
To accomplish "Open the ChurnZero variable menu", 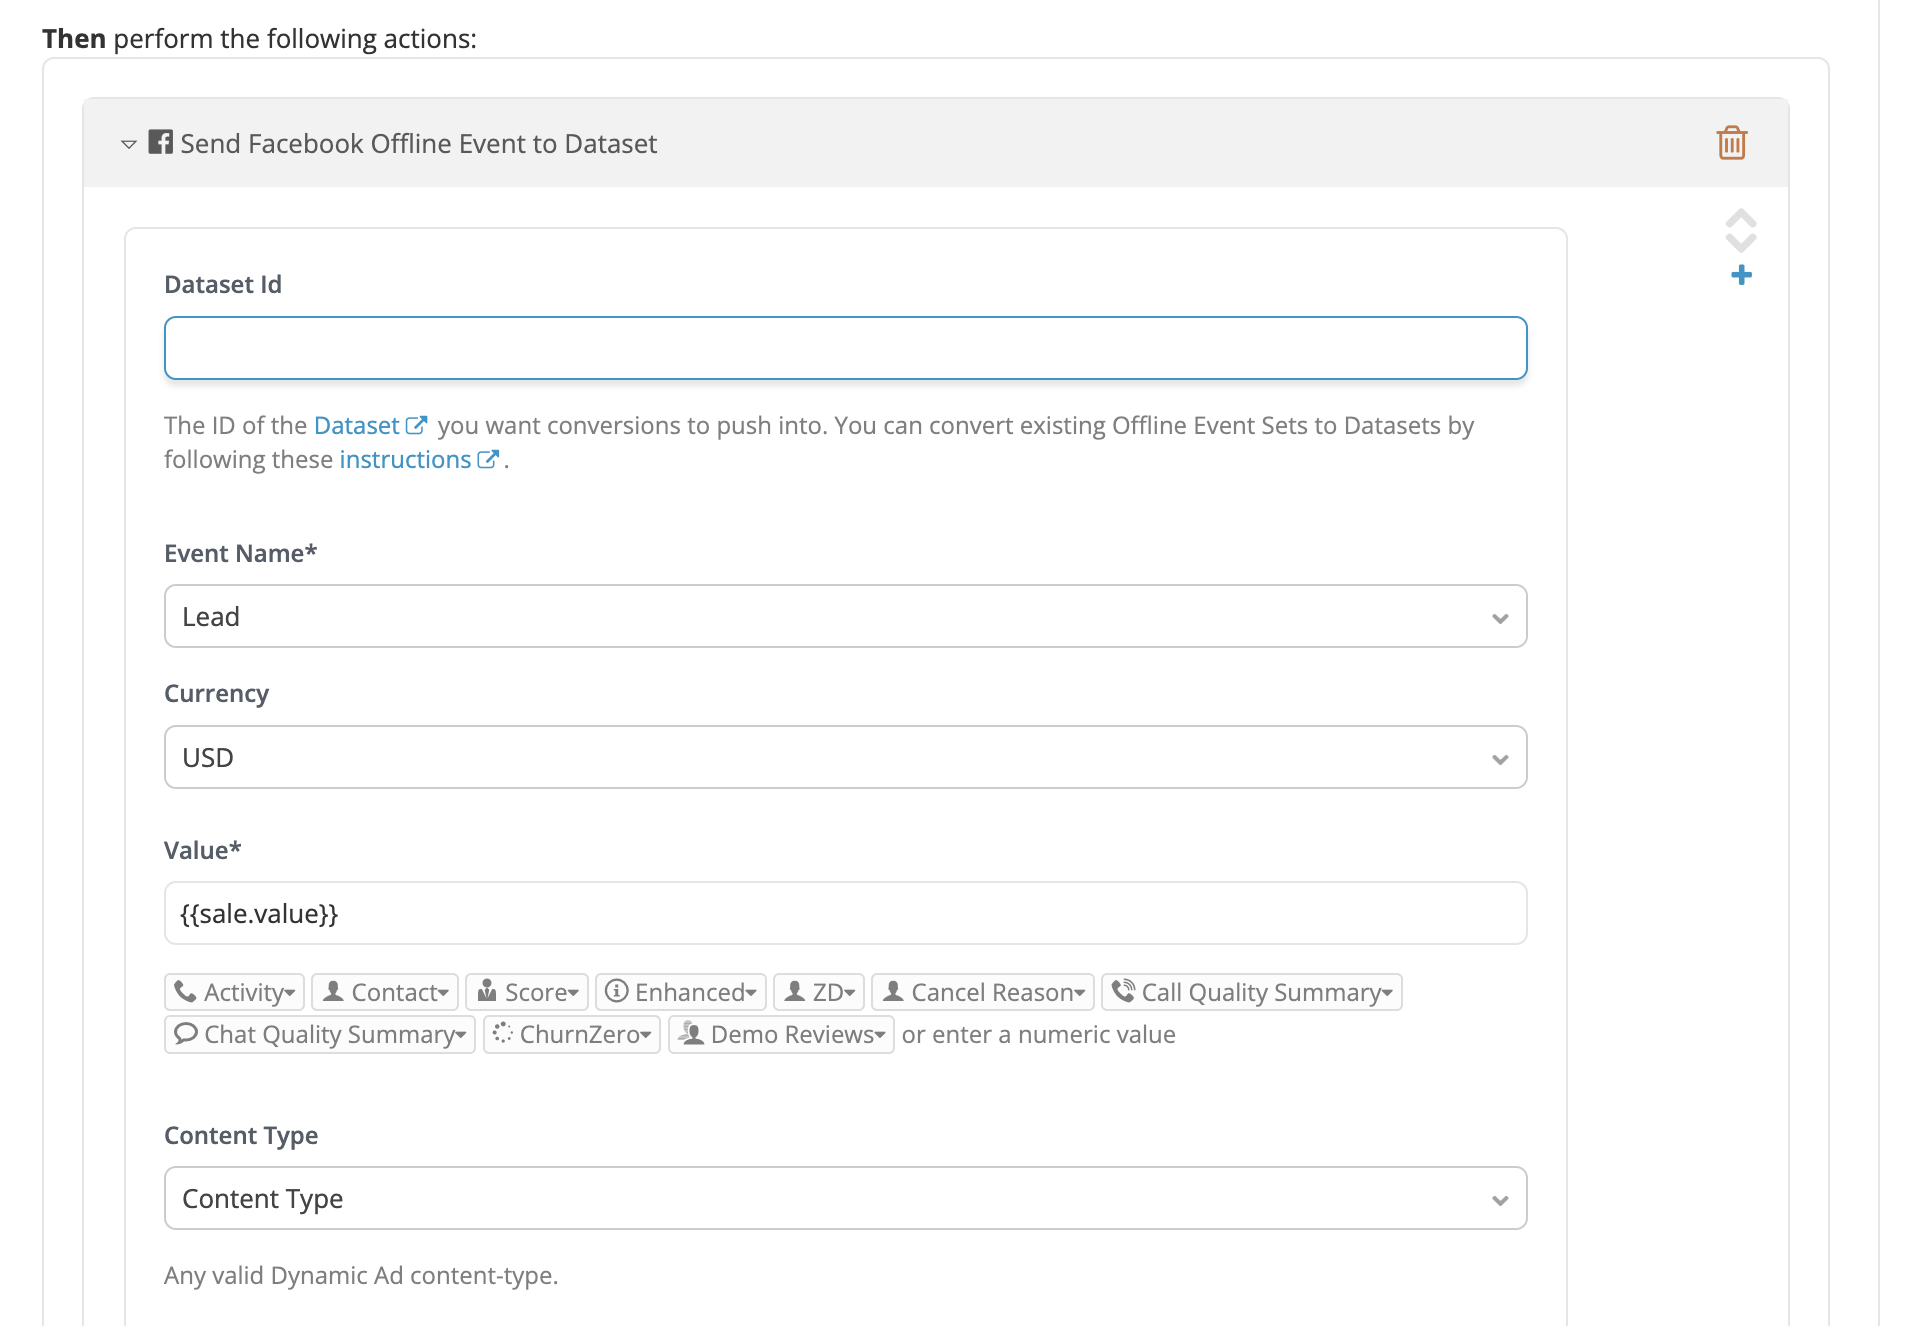I will point(572,1034).
